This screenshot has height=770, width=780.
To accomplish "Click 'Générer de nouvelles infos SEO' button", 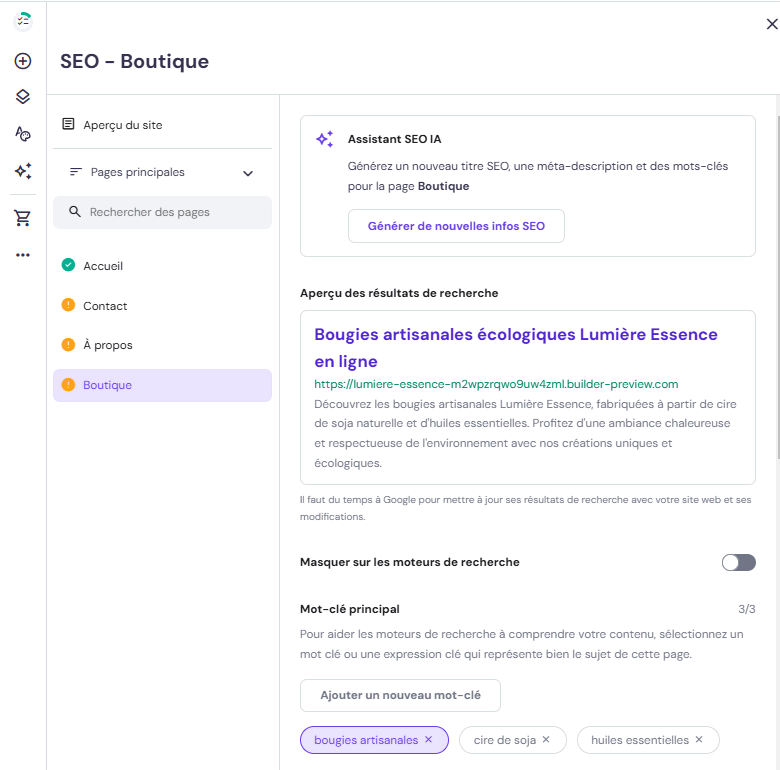I will tap(456, 226).
